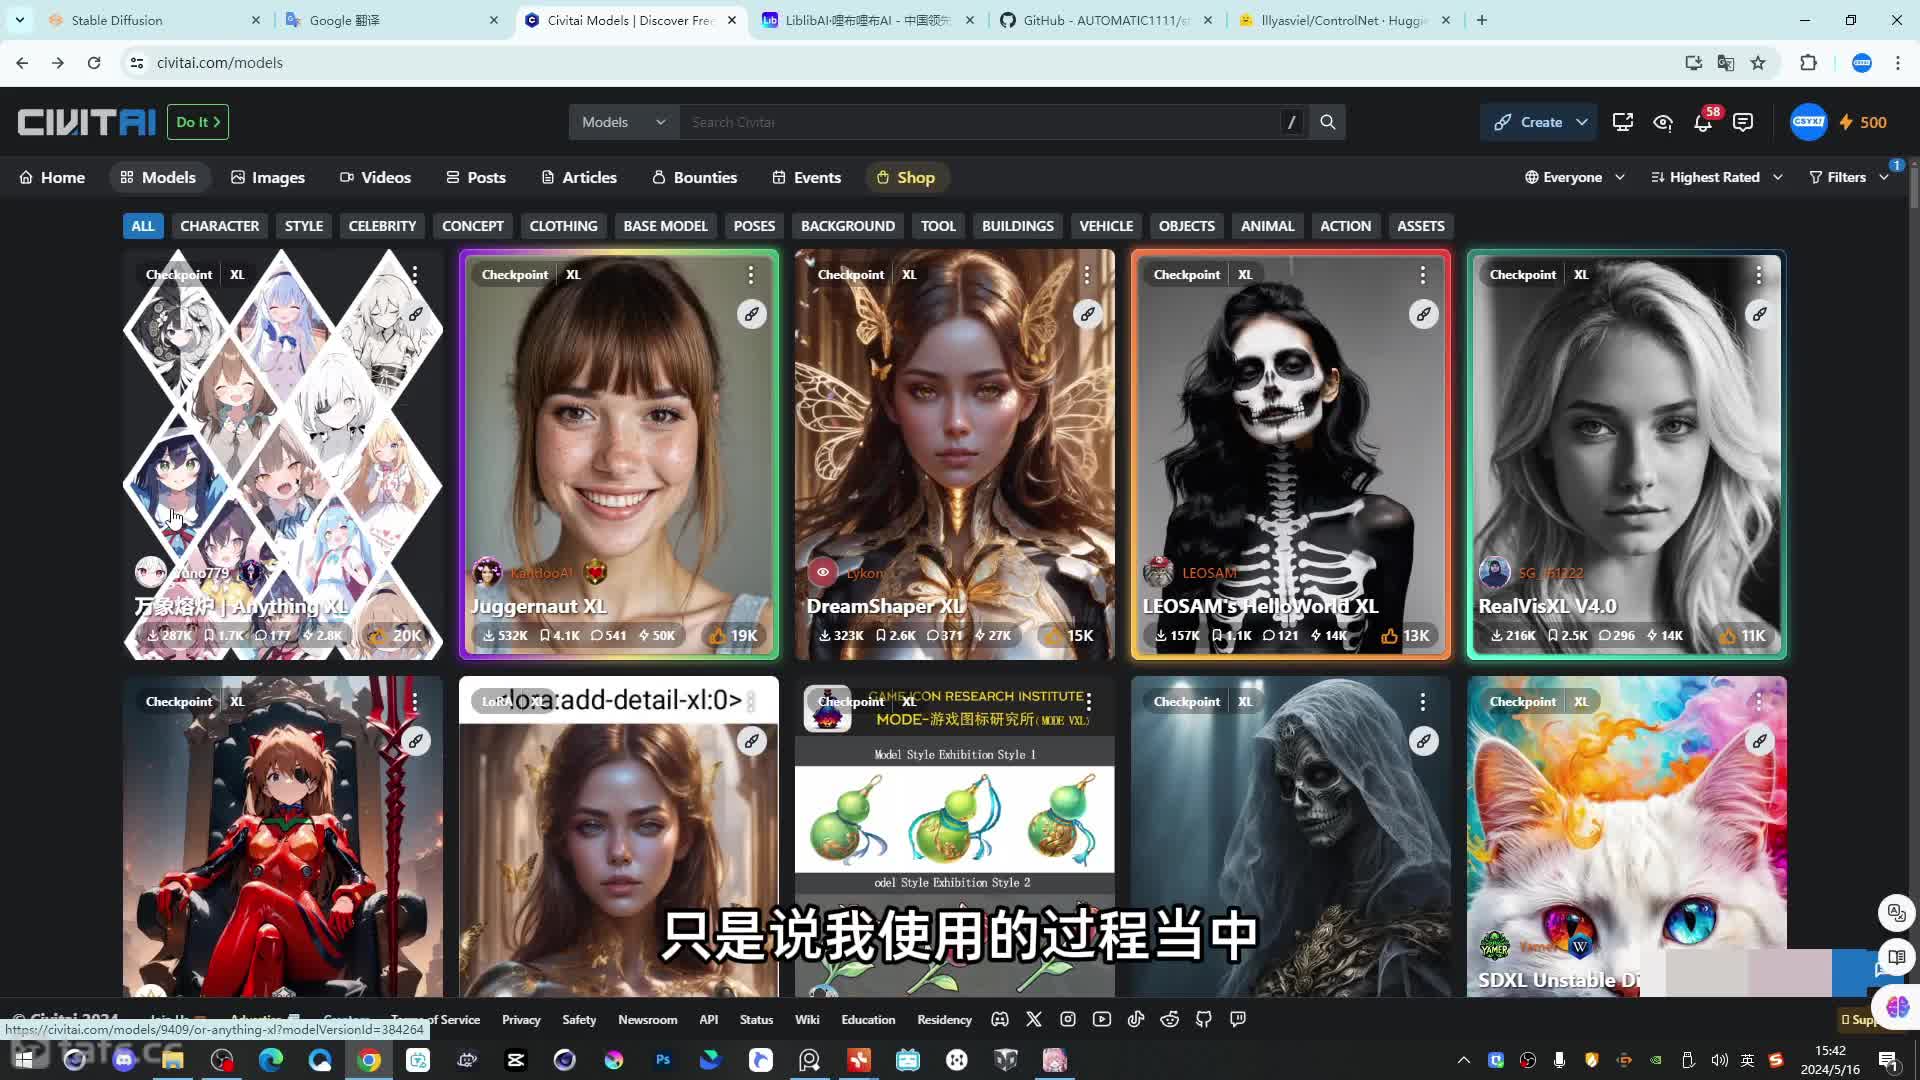Image resolution: width=1920 pixels, height=1080 pixels.
Task: Go to the Home tab
Action: (52, 177)
